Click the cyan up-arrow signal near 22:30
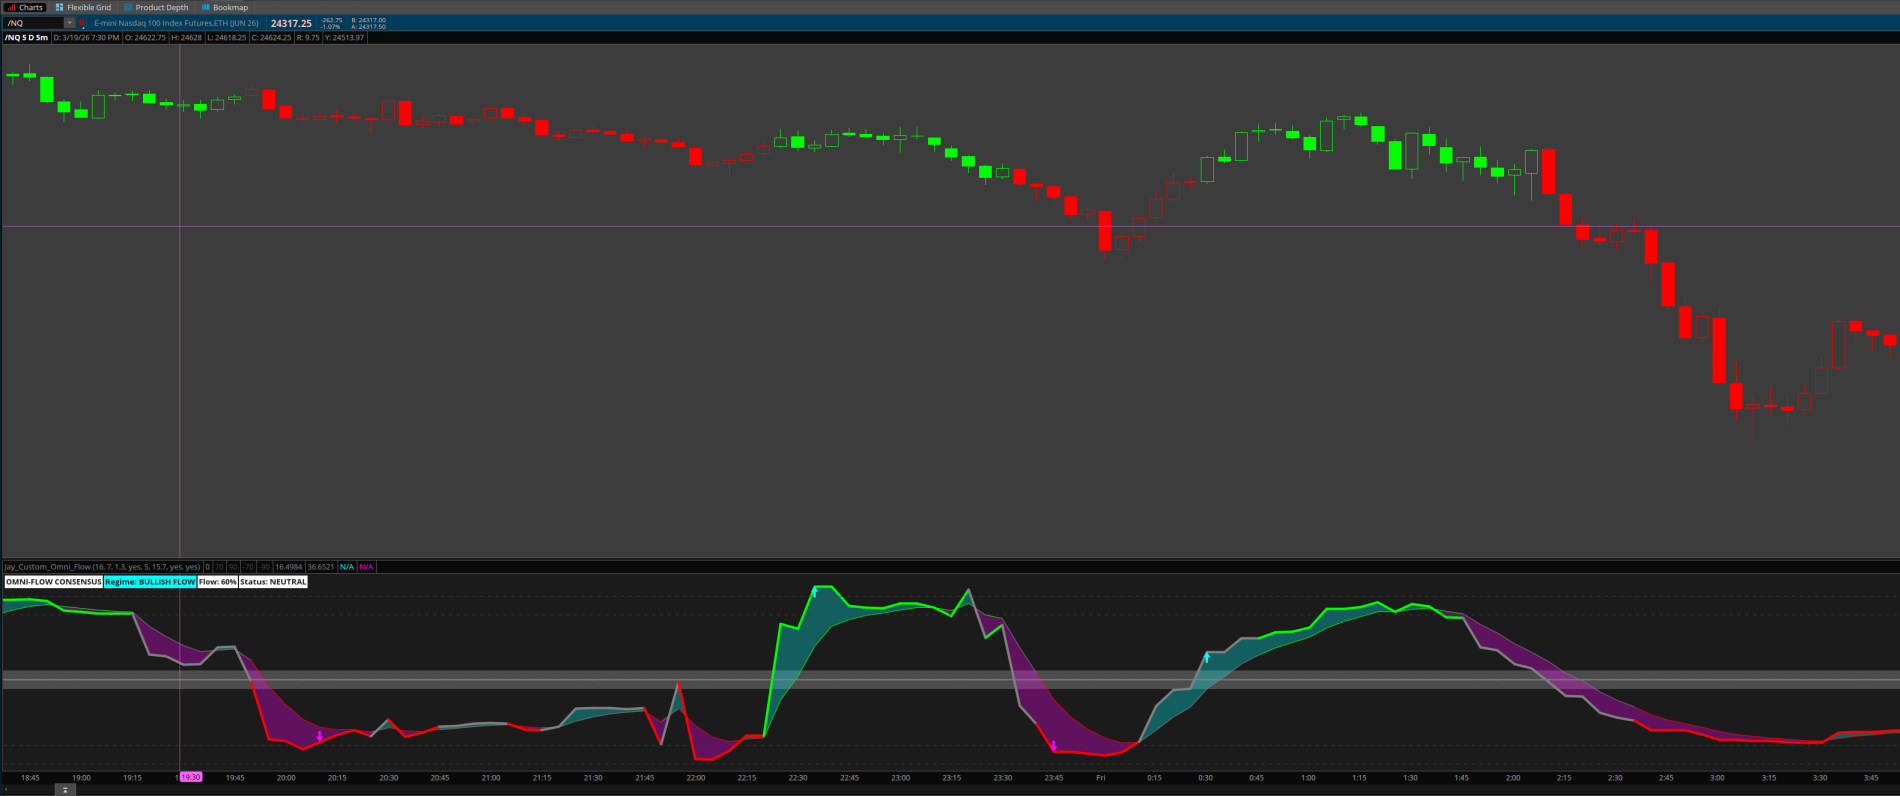Image resolution: width=1900 pixels, height=796 pixels. click(814, 592)
